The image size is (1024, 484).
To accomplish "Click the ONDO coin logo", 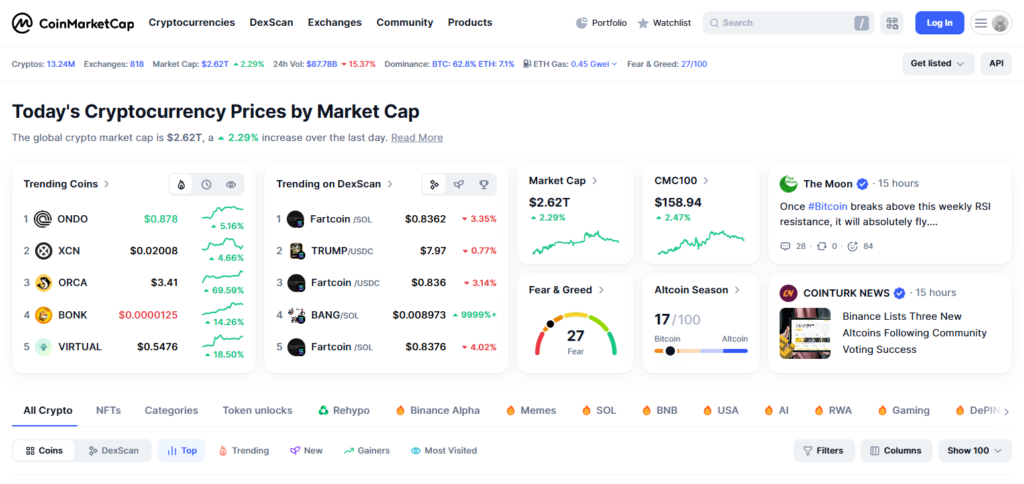I will point(43,219).
